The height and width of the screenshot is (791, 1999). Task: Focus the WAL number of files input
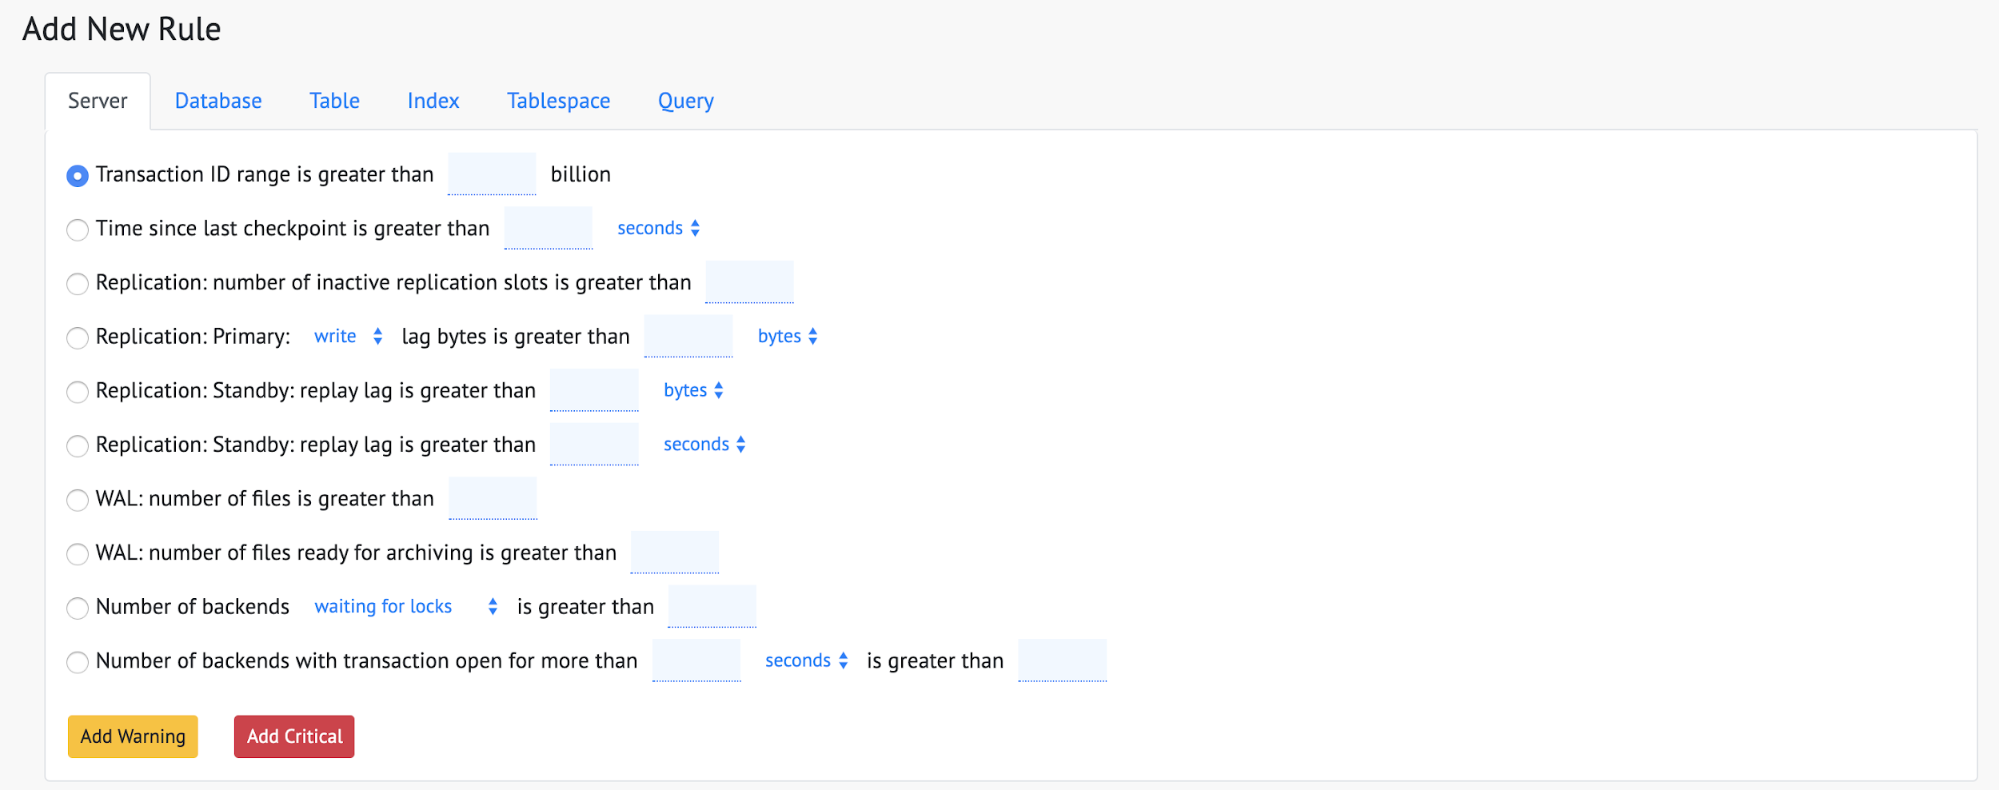tap(493, 498)
